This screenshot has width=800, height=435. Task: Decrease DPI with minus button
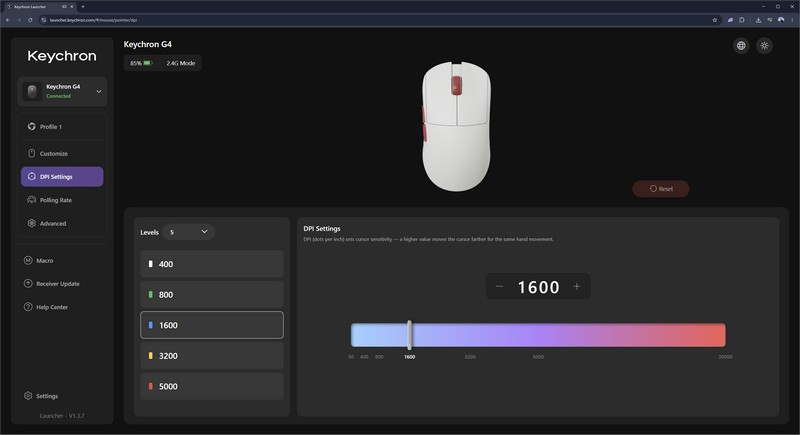pyautogui.click(x=499, y=287)
